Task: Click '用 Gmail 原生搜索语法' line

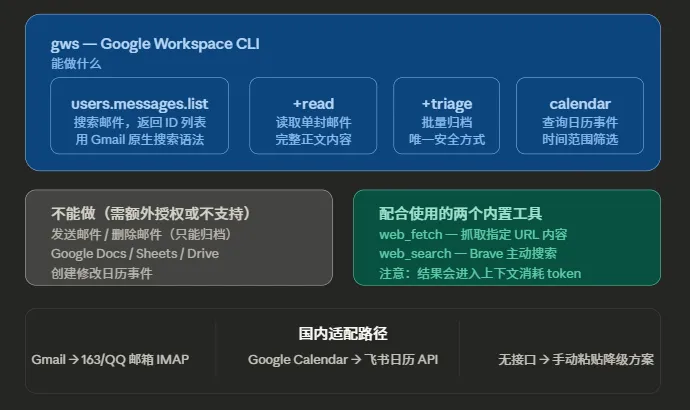Action: [x=139, y=139]
